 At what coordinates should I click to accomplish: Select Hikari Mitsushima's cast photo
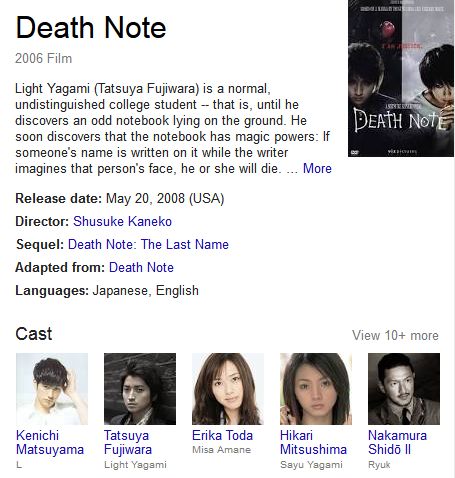point(316,389)
